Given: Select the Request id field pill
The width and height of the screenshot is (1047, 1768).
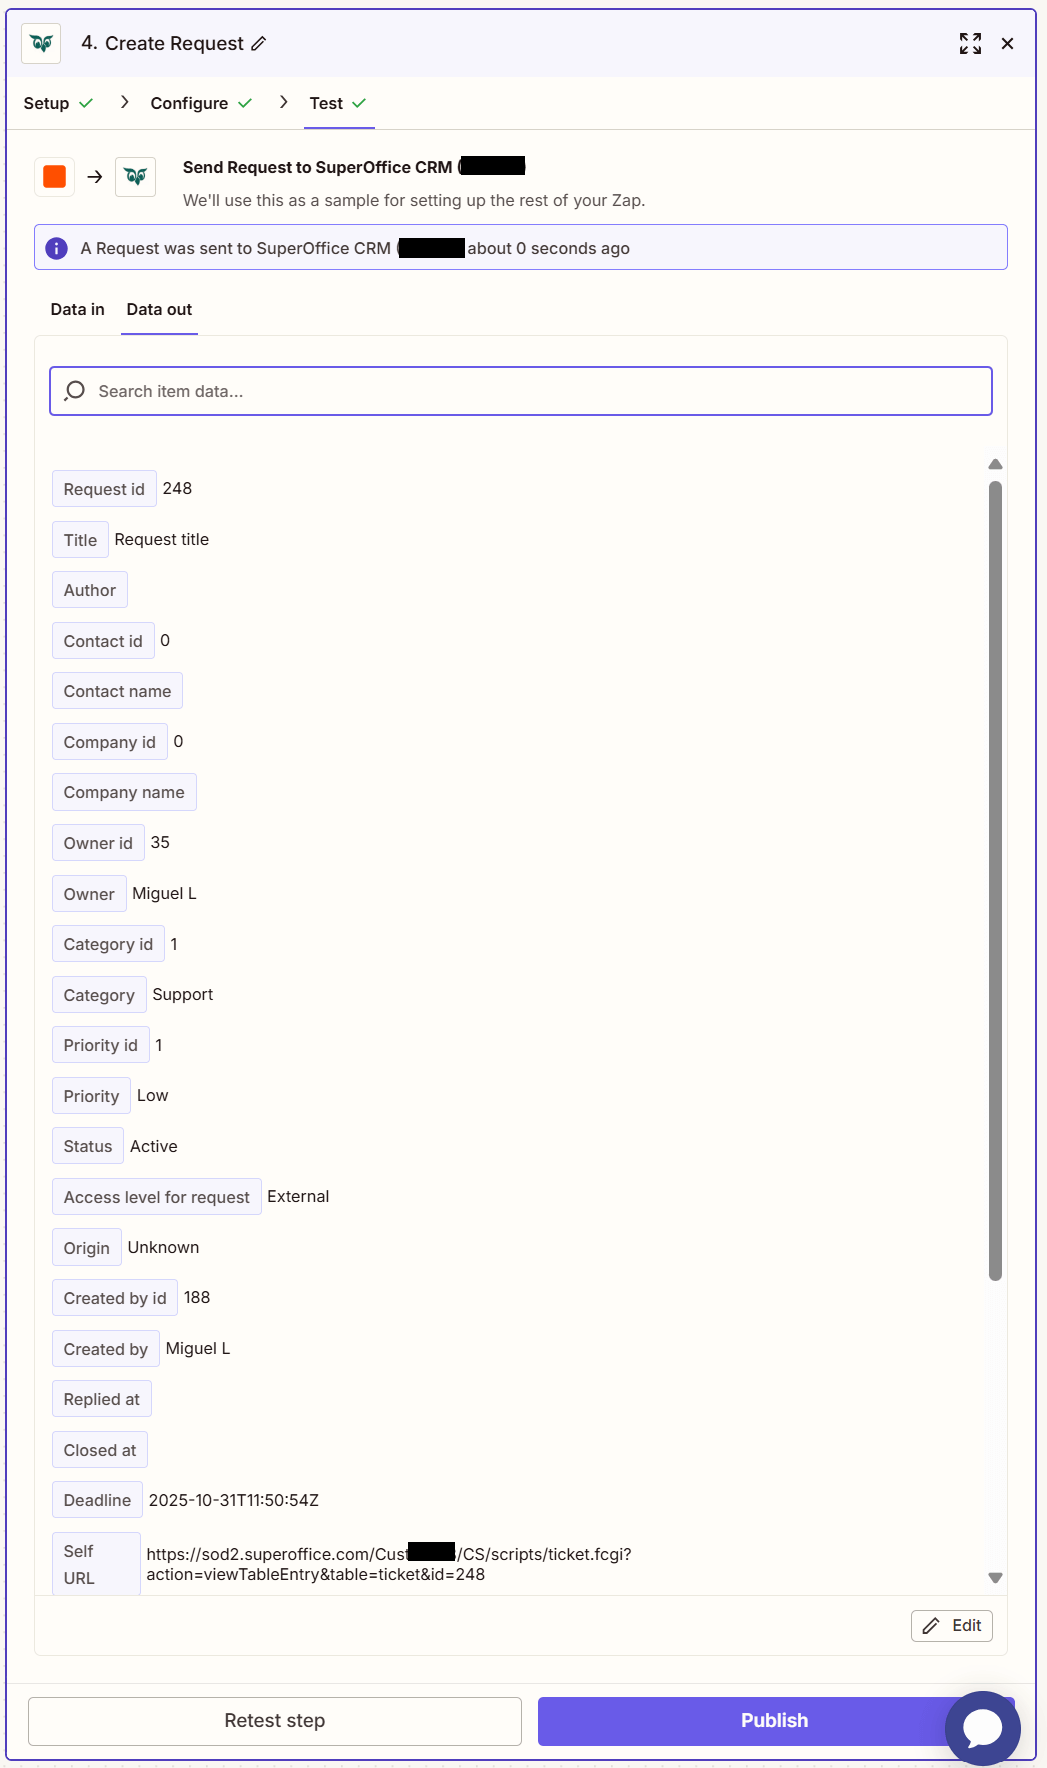Looking at the screenshot, I should [103, 489].
